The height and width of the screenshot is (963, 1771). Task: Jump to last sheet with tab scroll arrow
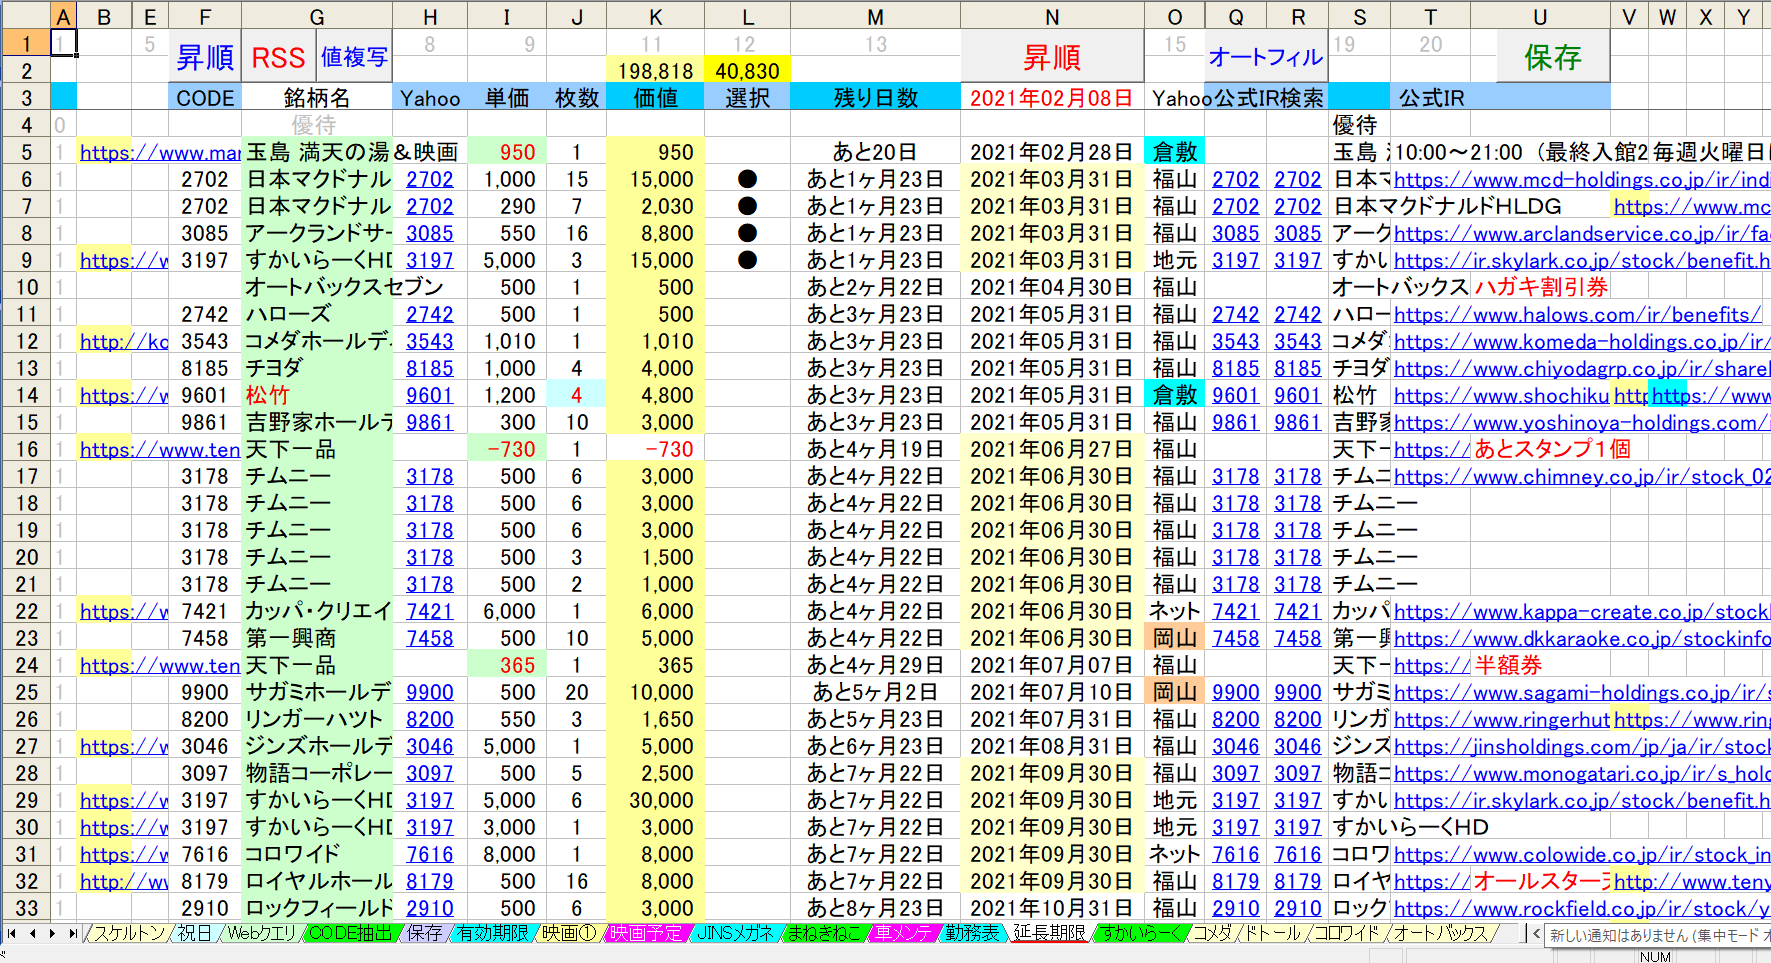[x=72, y=933]
